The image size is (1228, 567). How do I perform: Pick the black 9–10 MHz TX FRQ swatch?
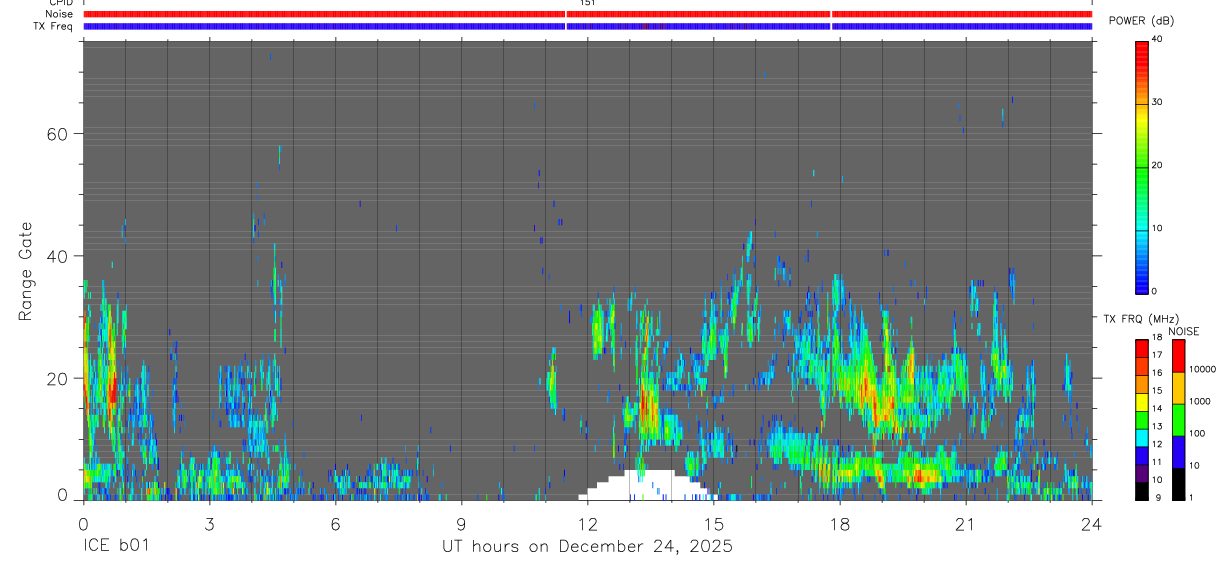[1141, 491]
